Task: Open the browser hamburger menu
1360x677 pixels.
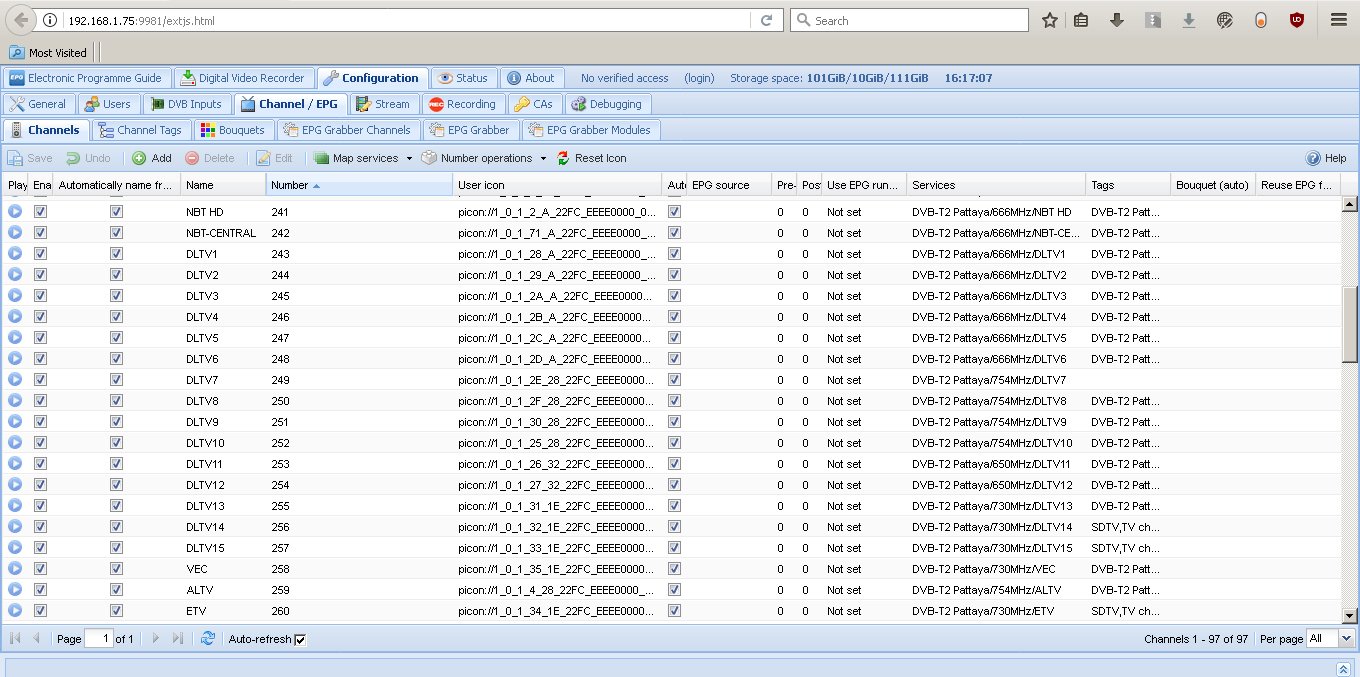Action: coord(1339,20)
